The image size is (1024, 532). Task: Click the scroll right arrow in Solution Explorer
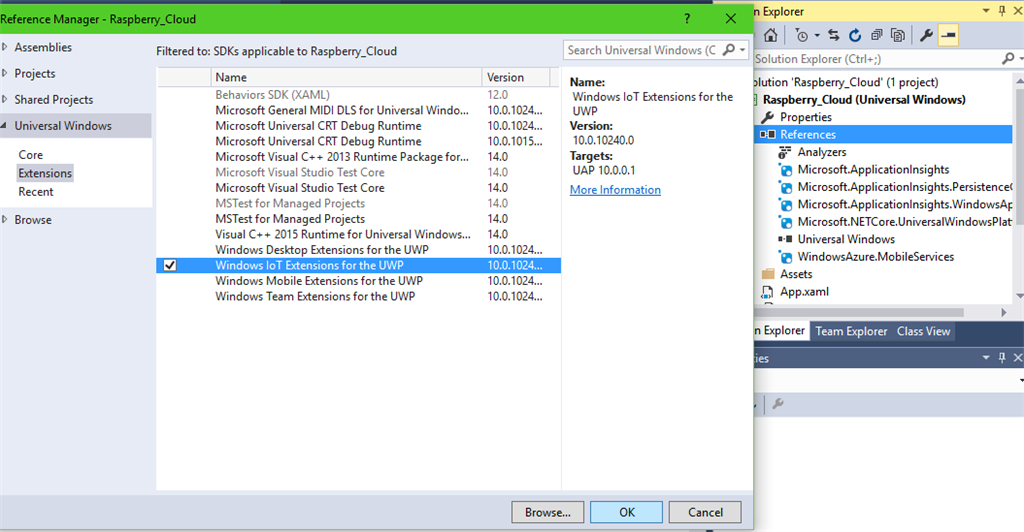coord(1004,313)
